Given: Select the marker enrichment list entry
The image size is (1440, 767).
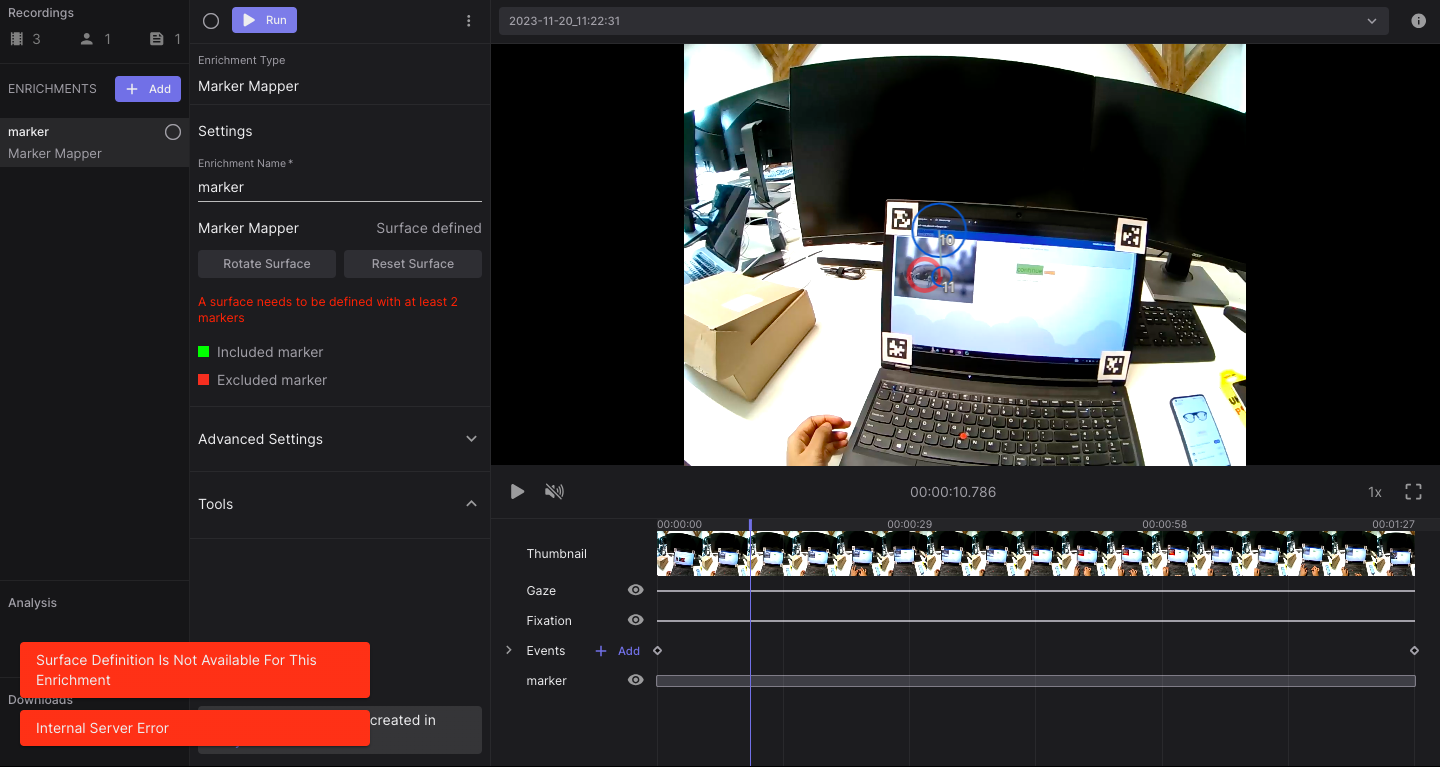Looking at the screenshot, I should 94,142.
